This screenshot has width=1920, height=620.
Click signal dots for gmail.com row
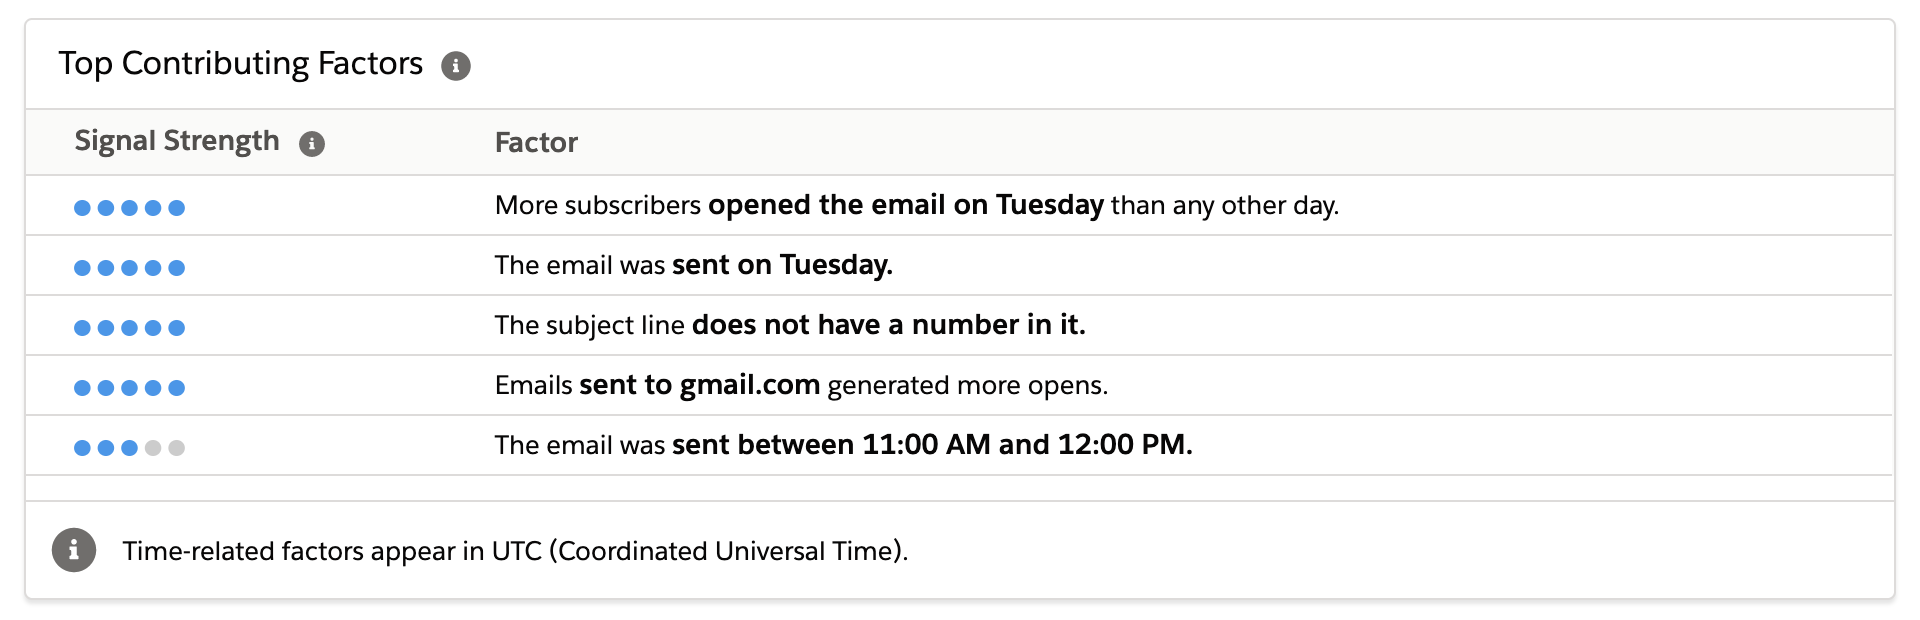[x=129, y=388]
